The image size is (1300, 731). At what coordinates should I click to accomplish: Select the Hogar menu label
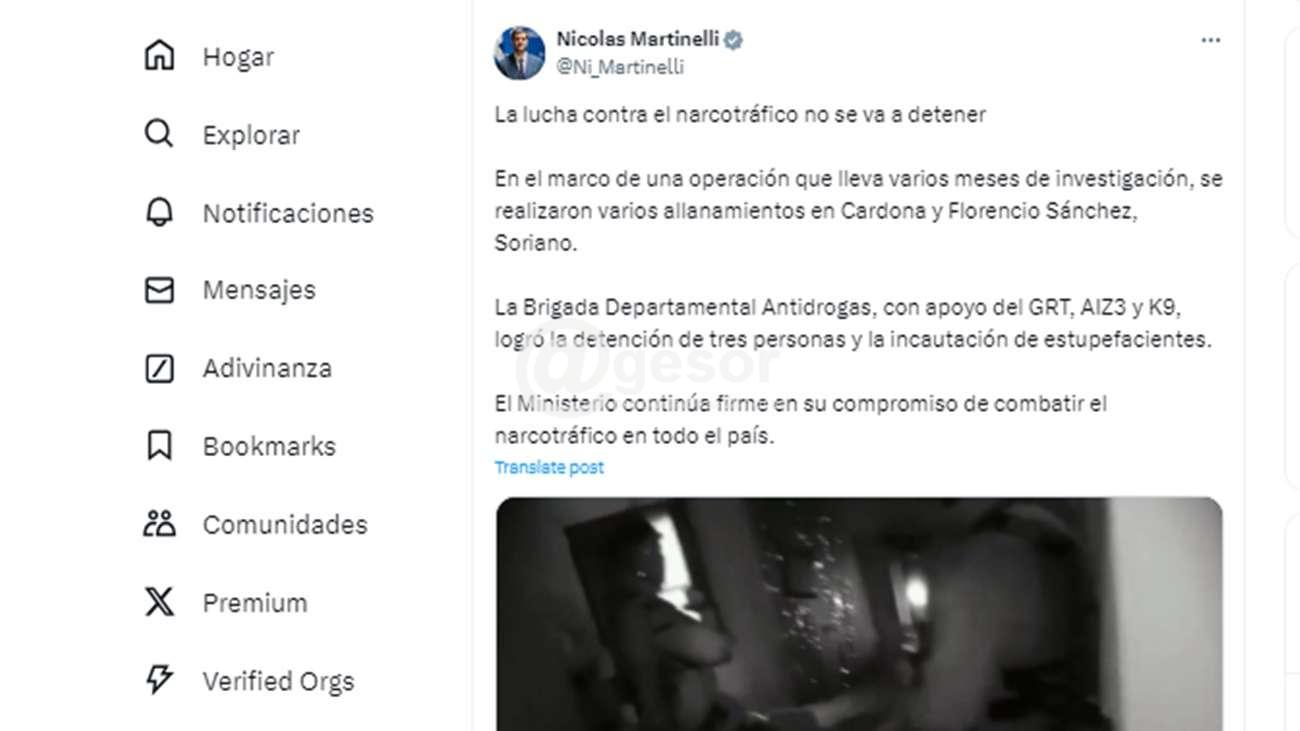point(238,57)
